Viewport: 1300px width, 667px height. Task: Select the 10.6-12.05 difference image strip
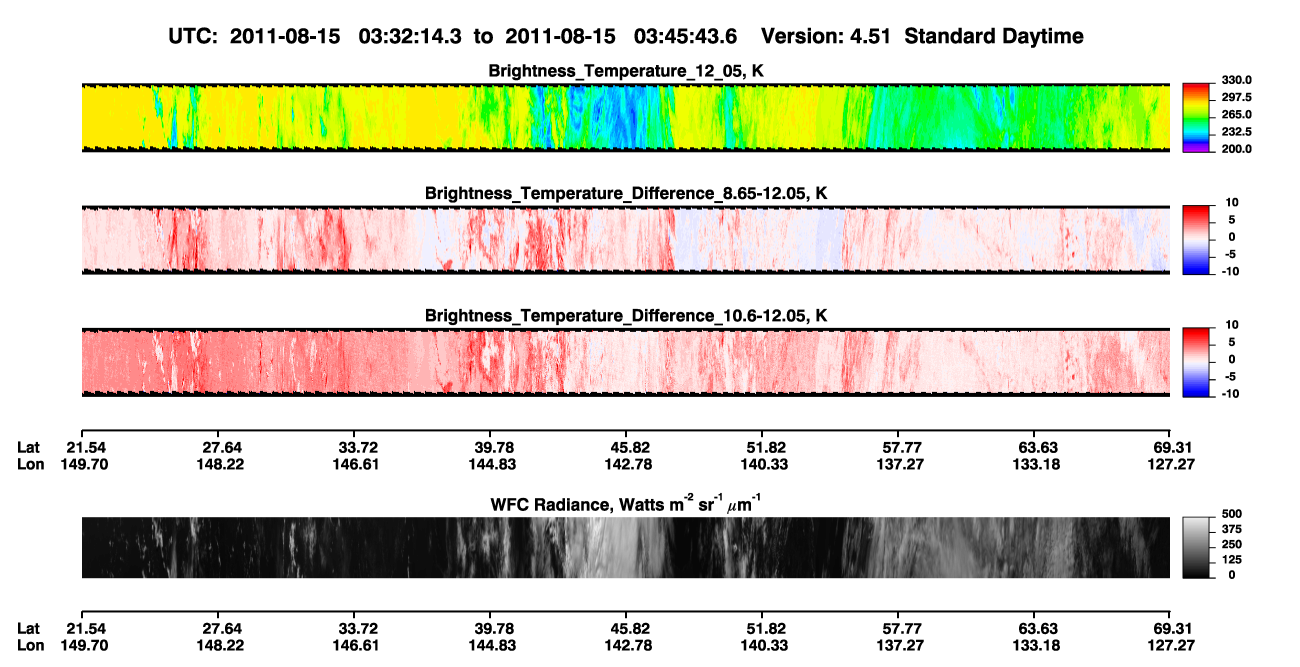click(x=625, y=362)
